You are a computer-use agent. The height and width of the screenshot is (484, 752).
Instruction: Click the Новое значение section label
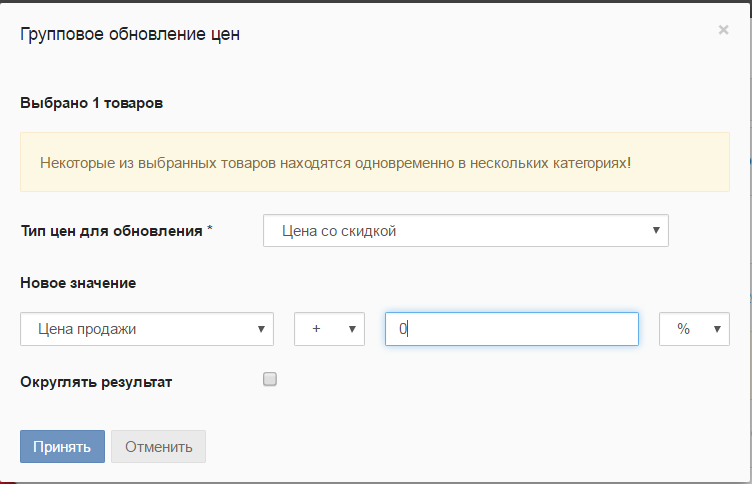(x=78, y=283)
